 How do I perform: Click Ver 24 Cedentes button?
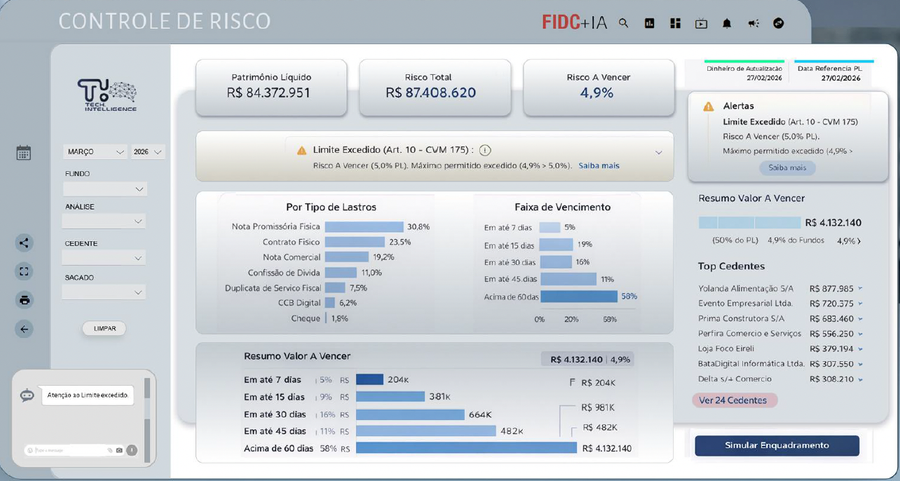[x=735, y=400]
